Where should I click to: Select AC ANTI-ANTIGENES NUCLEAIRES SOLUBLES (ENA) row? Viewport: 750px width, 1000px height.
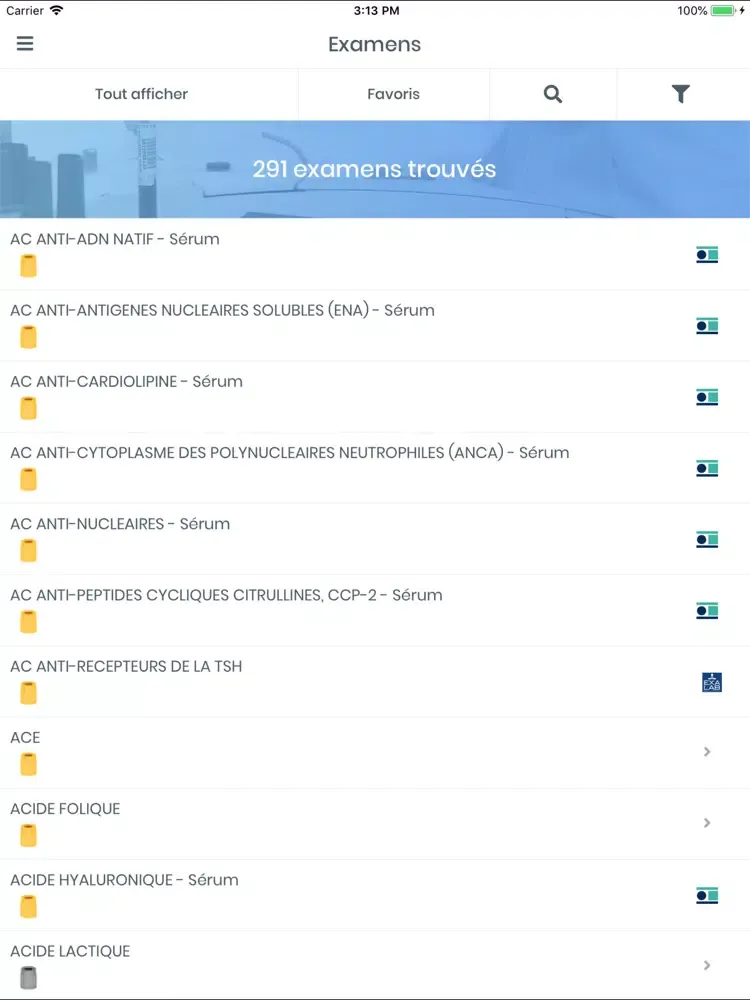point(222,310)
